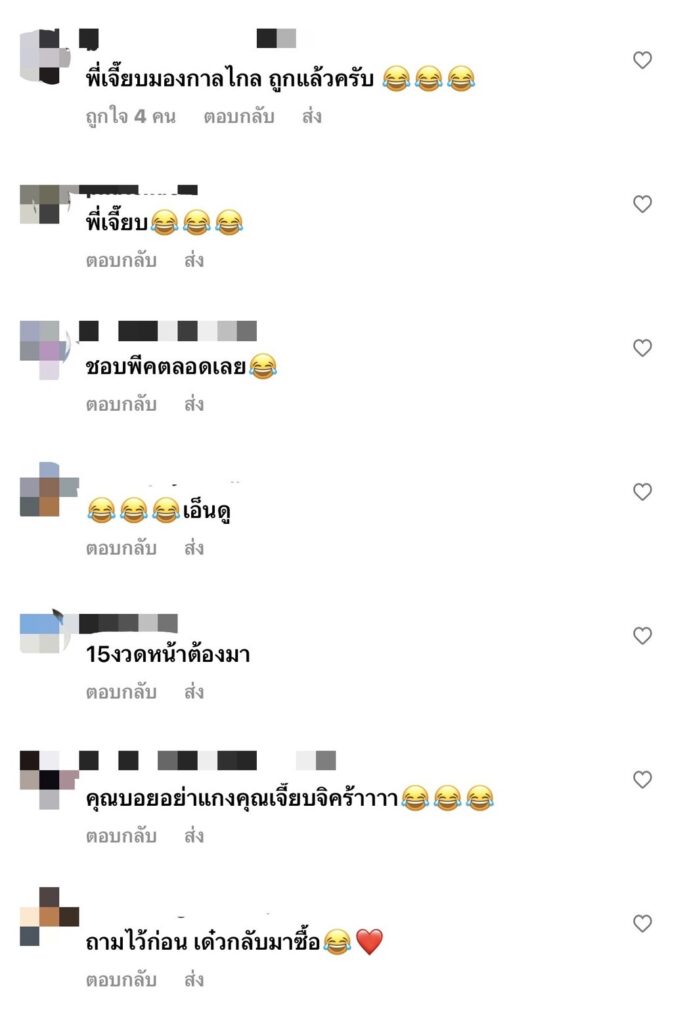691x1024 pixels.
Task: Open avatar of 'ถามไว้ก่อน' commenter
Action: click(x=49, y=916)
